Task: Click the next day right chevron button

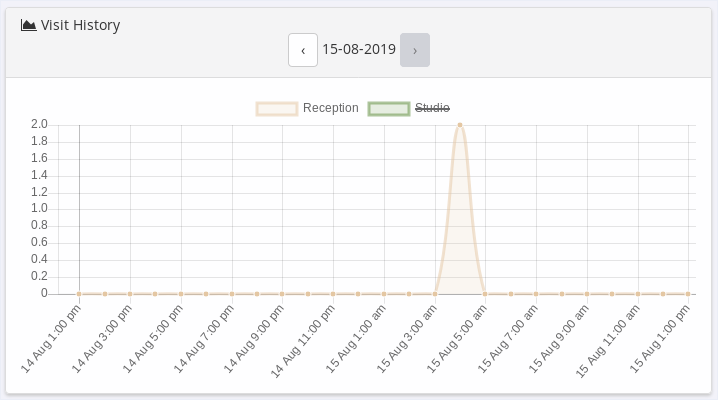Action: [415, 50]
